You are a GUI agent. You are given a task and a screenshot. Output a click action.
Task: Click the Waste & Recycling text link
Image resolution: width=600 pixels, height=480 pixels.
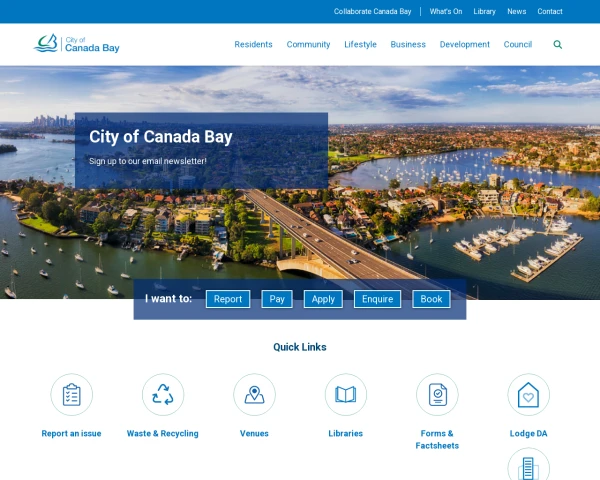(x=163, y=433)
